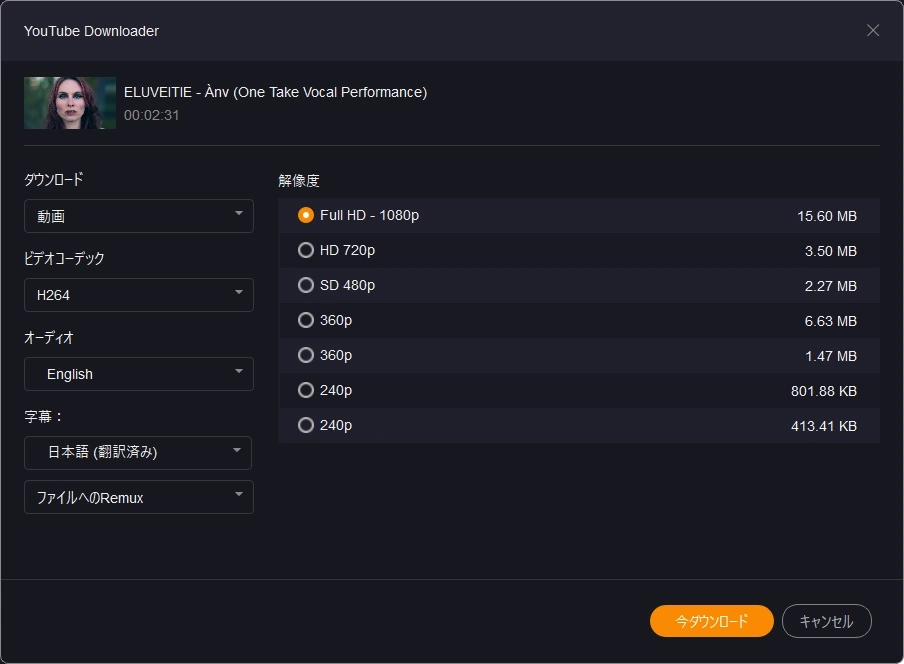Select SD 480p resolution option
The width and height of the screenshot is (904, 664).
(306, 285)
